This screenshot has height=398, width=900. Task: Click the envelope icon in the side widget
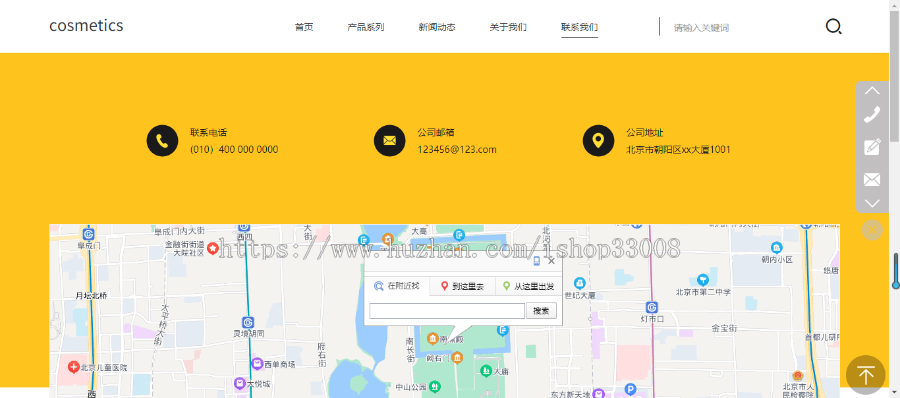pos(872,180)
